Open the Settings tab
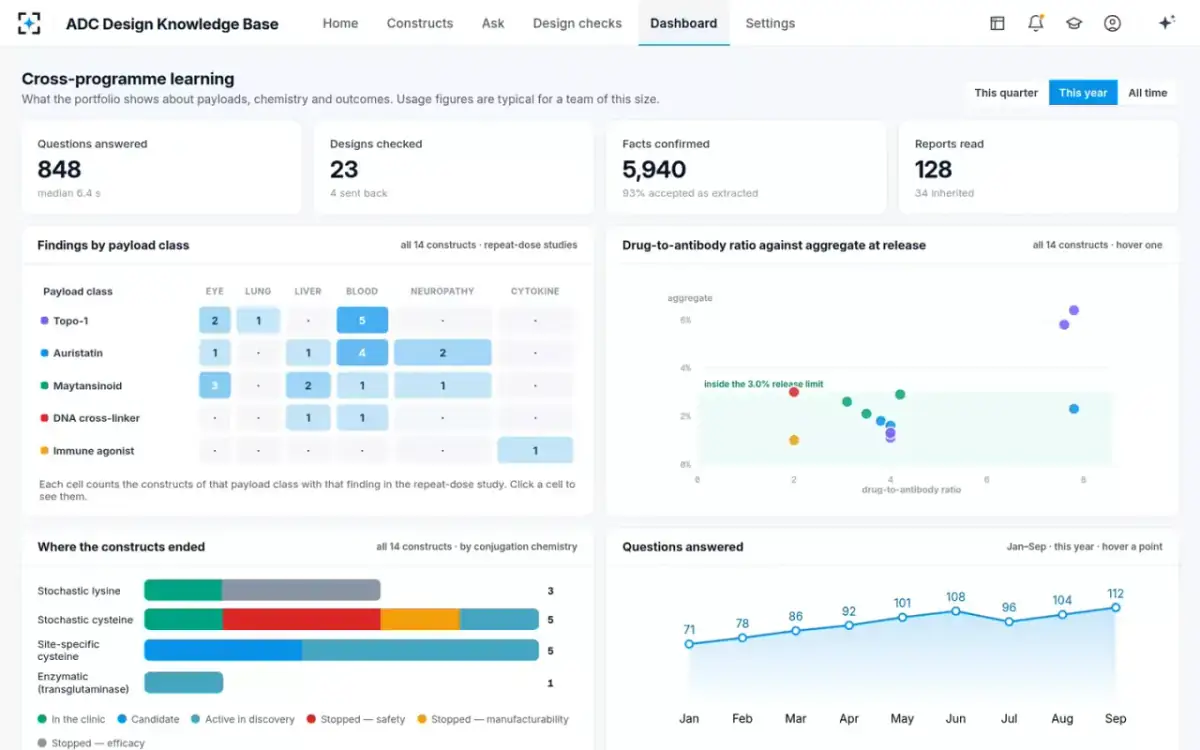This screenshot has height=750, width=1200. (770, 23)
